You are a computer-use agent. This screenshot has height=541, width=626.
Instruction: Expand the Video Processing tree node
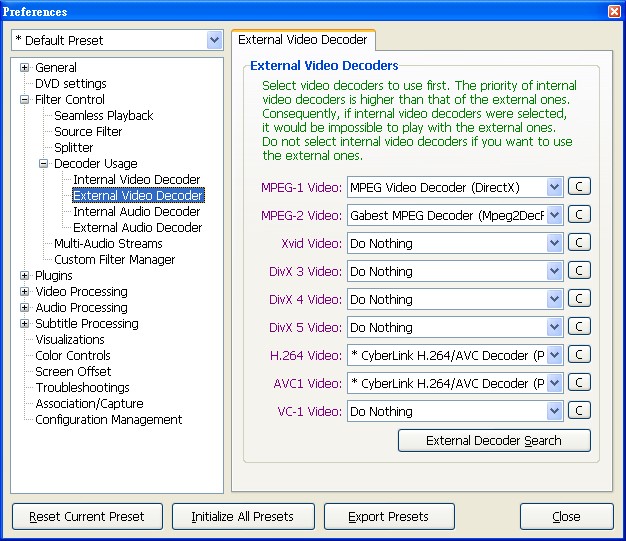(x=25, y=292)
